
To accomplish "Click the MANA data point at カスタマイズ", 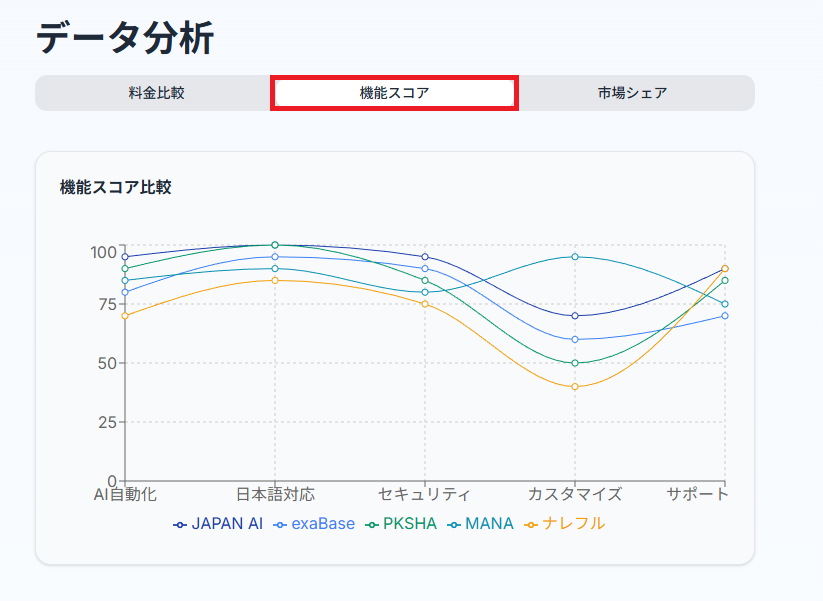I will [x=575, y=257].
